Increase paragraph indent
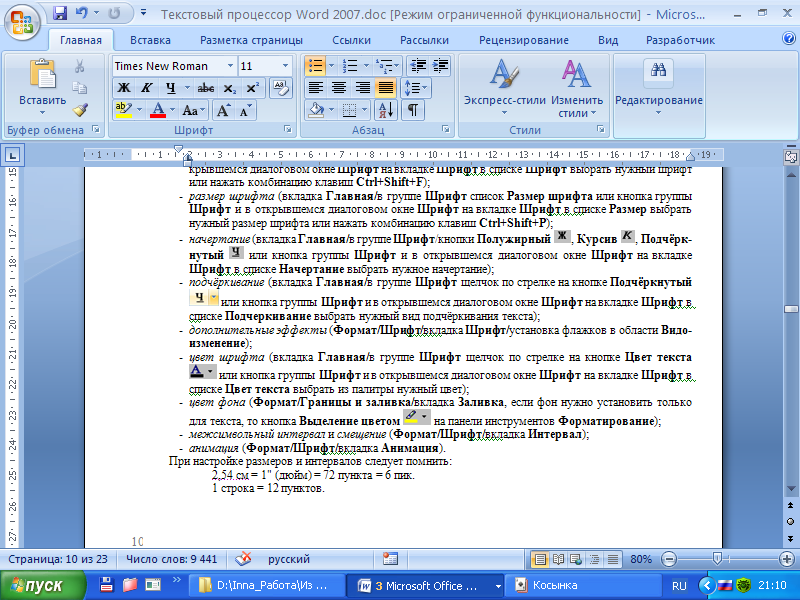The width and height of the screenshot is (800, 600). [440, 66]
